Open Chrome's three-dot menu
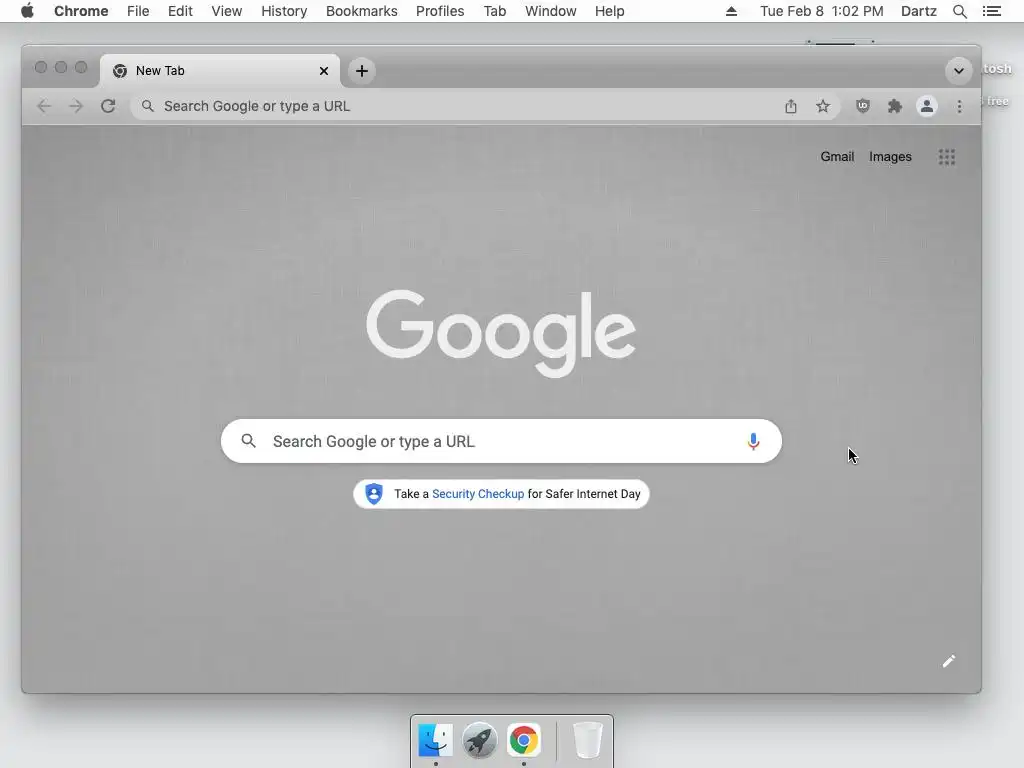 [959, 106]
